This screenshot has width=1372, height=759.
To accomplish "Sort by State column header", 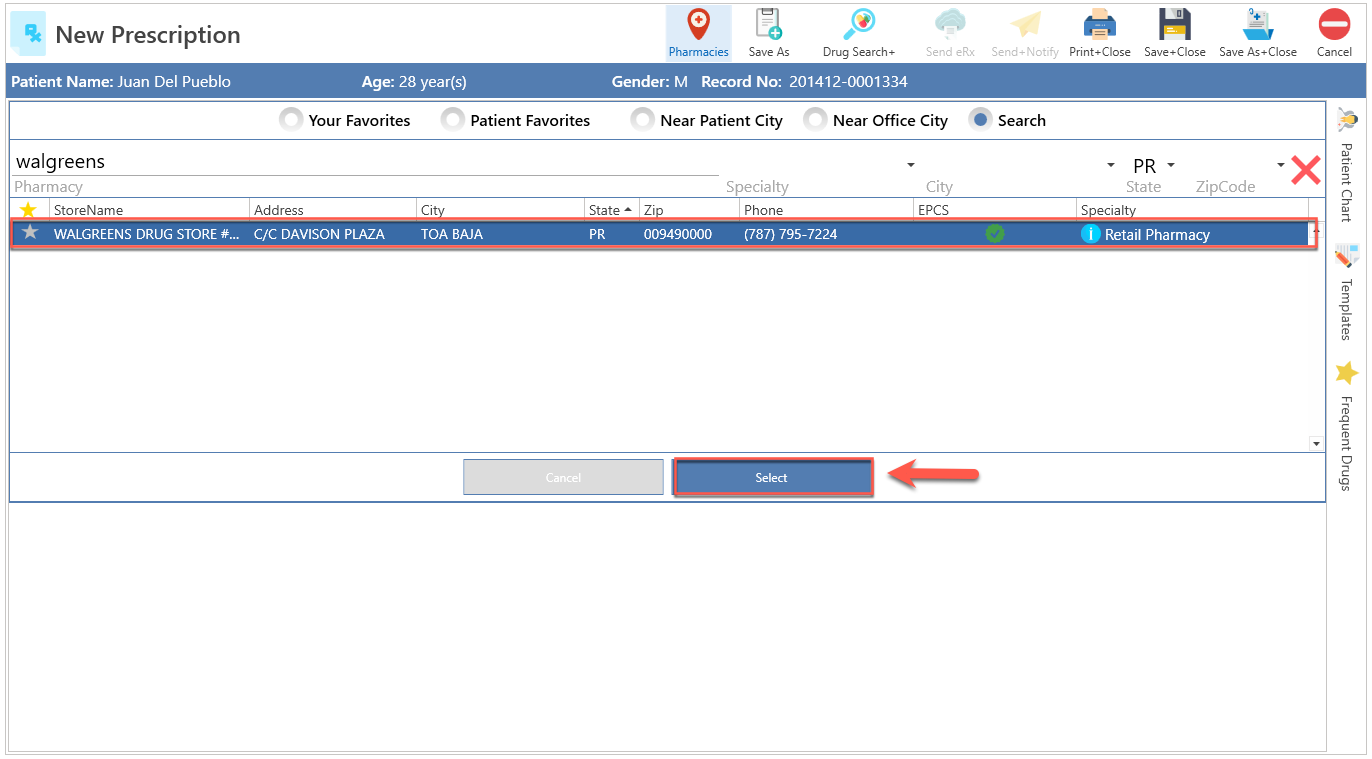I will (612, 210).
